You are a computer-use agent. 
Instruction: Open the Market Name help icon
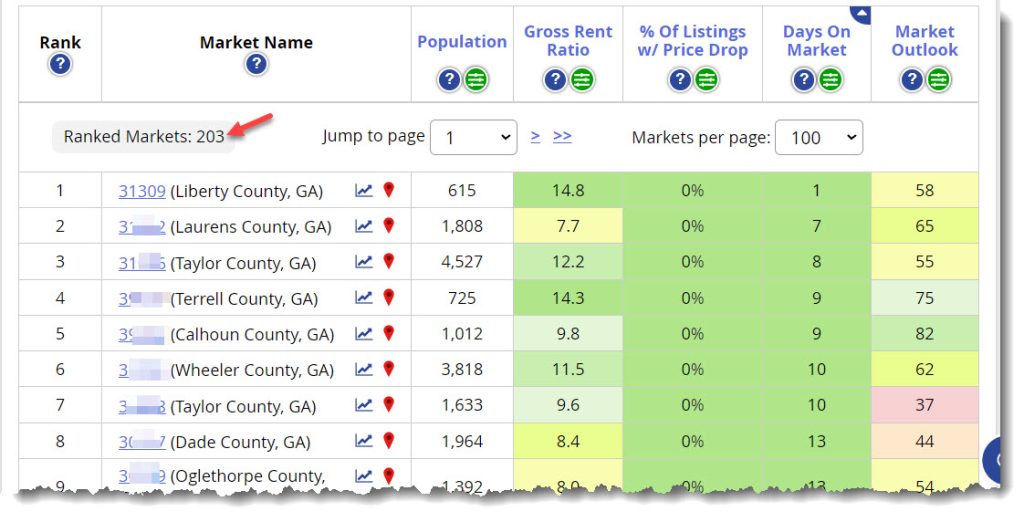(x=257, y=65)
